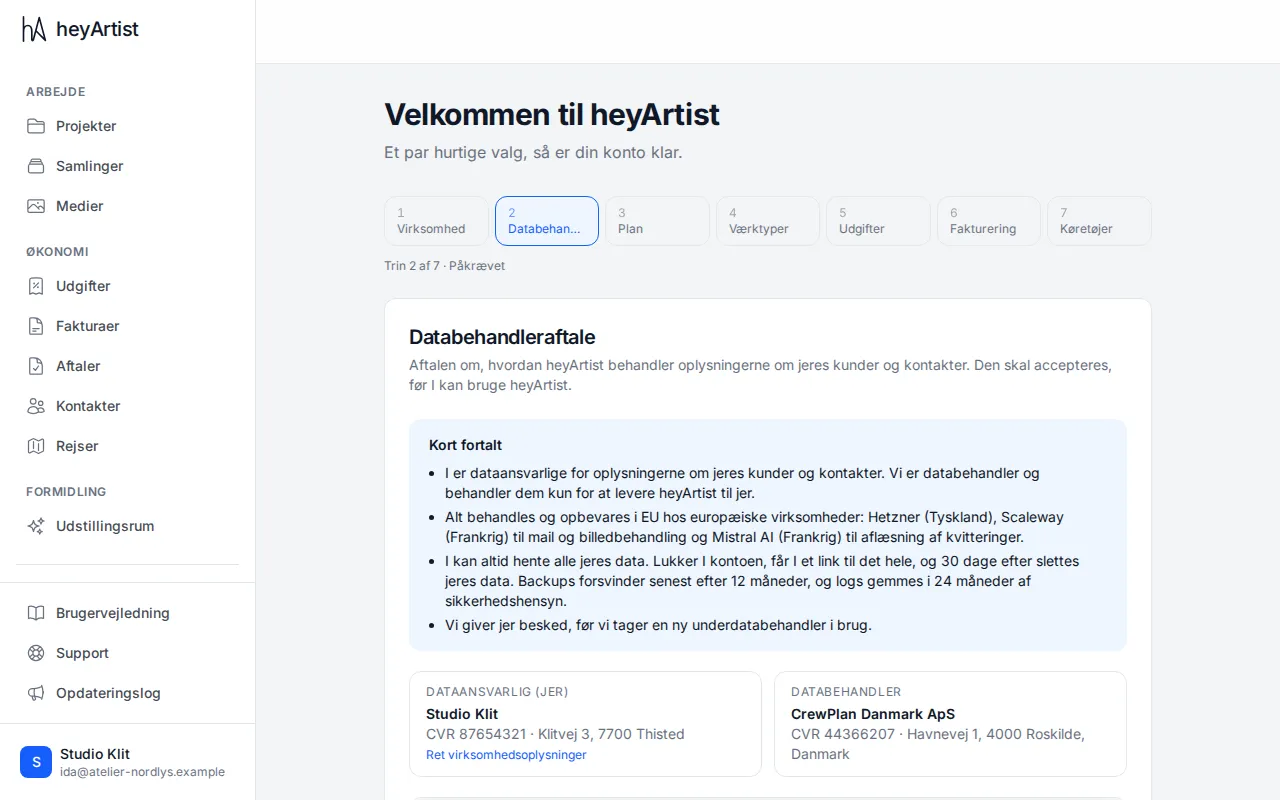Click the Udgifter receipt icon
This screenshot has height=800, width=1280.
click(x=36, y=286)
